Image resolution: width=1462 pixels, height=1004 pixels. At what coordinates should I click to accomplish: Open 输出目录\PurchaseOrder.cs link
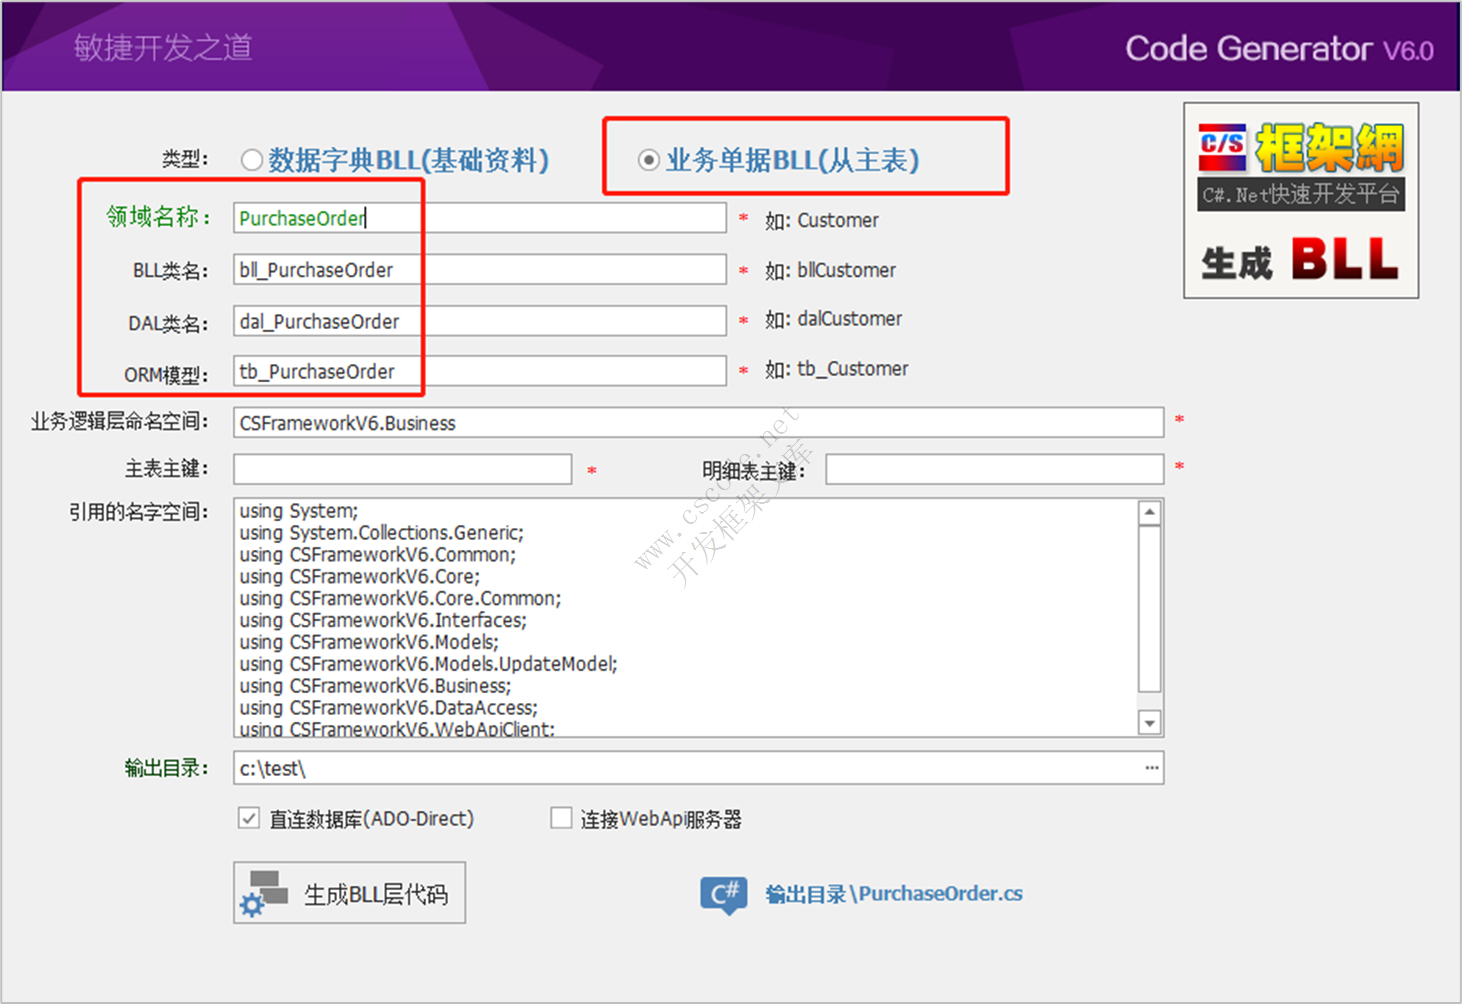tap(894, 894)
